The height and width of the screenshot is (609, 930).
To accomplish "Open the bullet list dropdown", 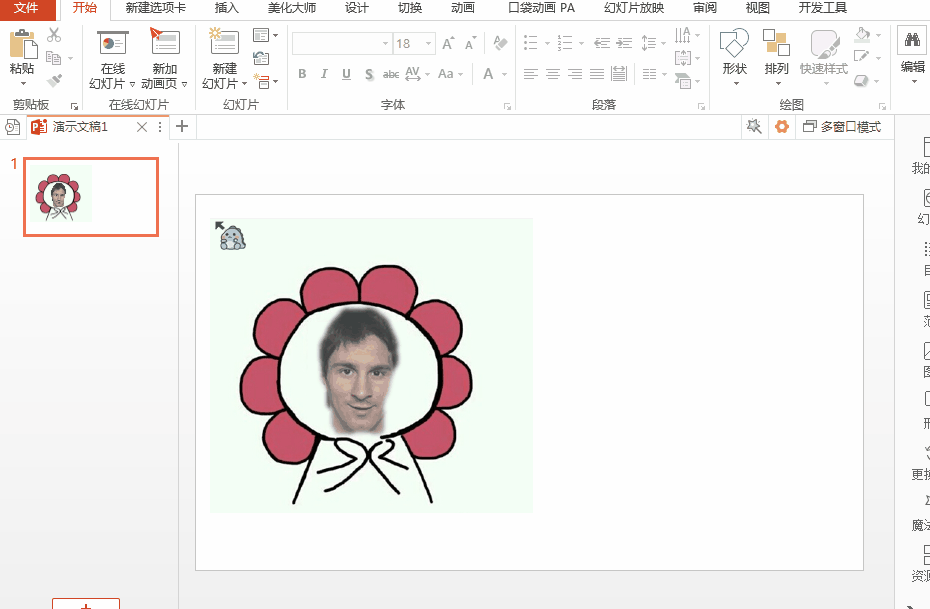I will pyautogui.click(x=545, y=42).
